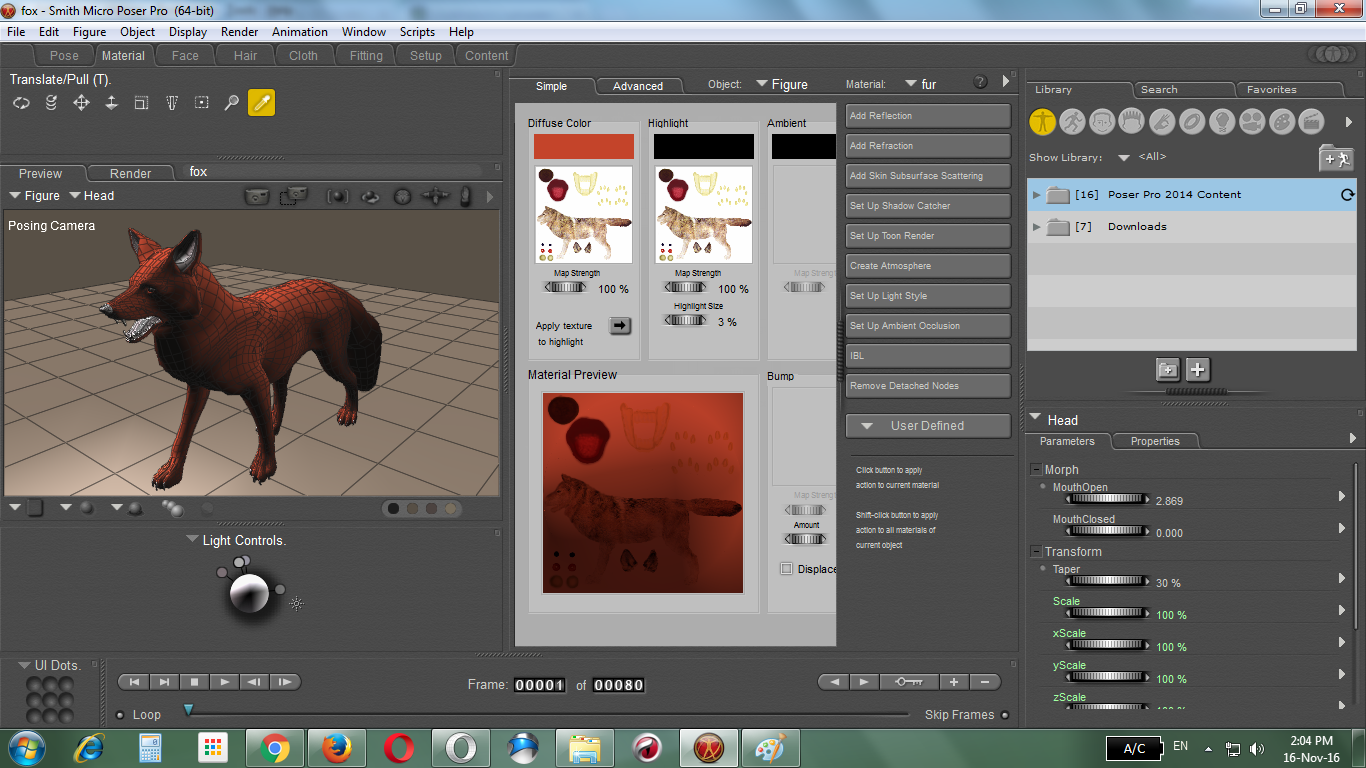Viewport: 1366px width, 768px height.
Task: Click the Area Render camera icon
Action: [x=293, y=196]
